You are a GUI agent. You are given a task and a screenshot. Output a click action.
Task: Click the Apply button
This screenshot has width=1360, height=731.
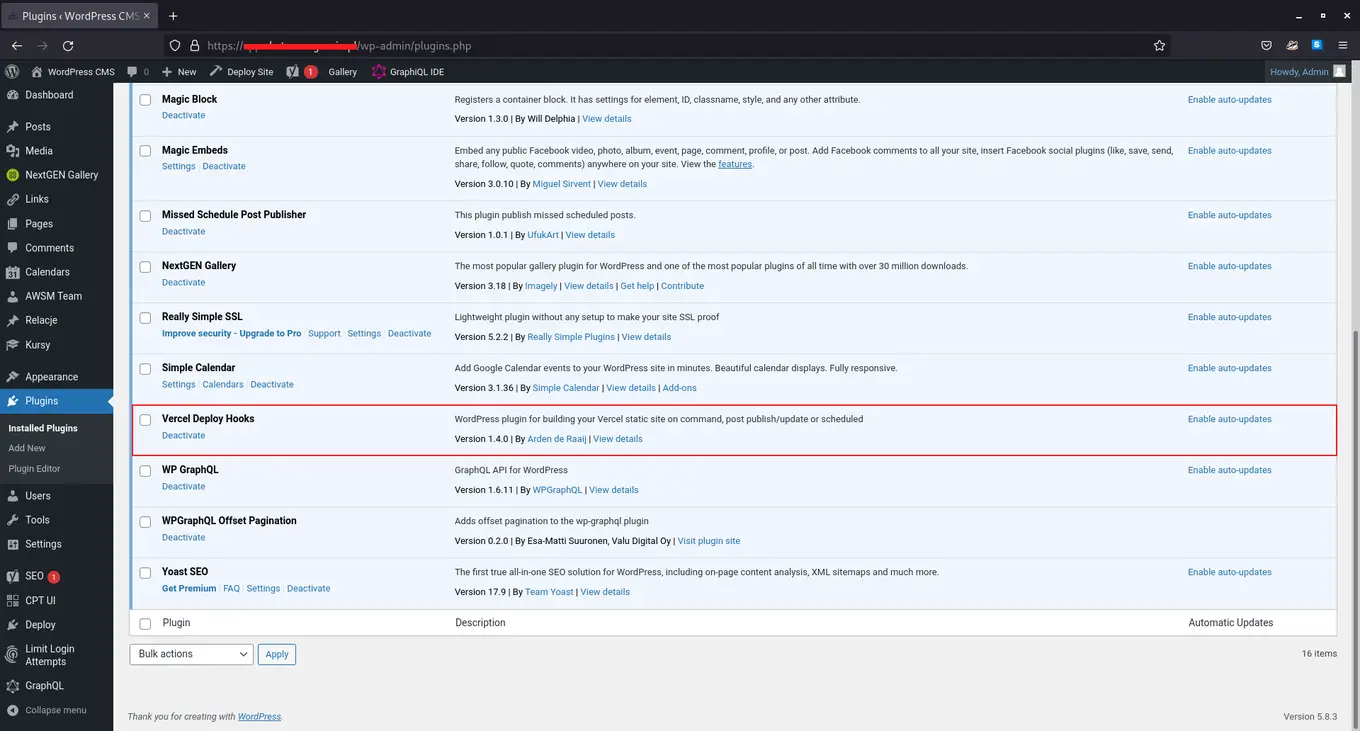276,654
